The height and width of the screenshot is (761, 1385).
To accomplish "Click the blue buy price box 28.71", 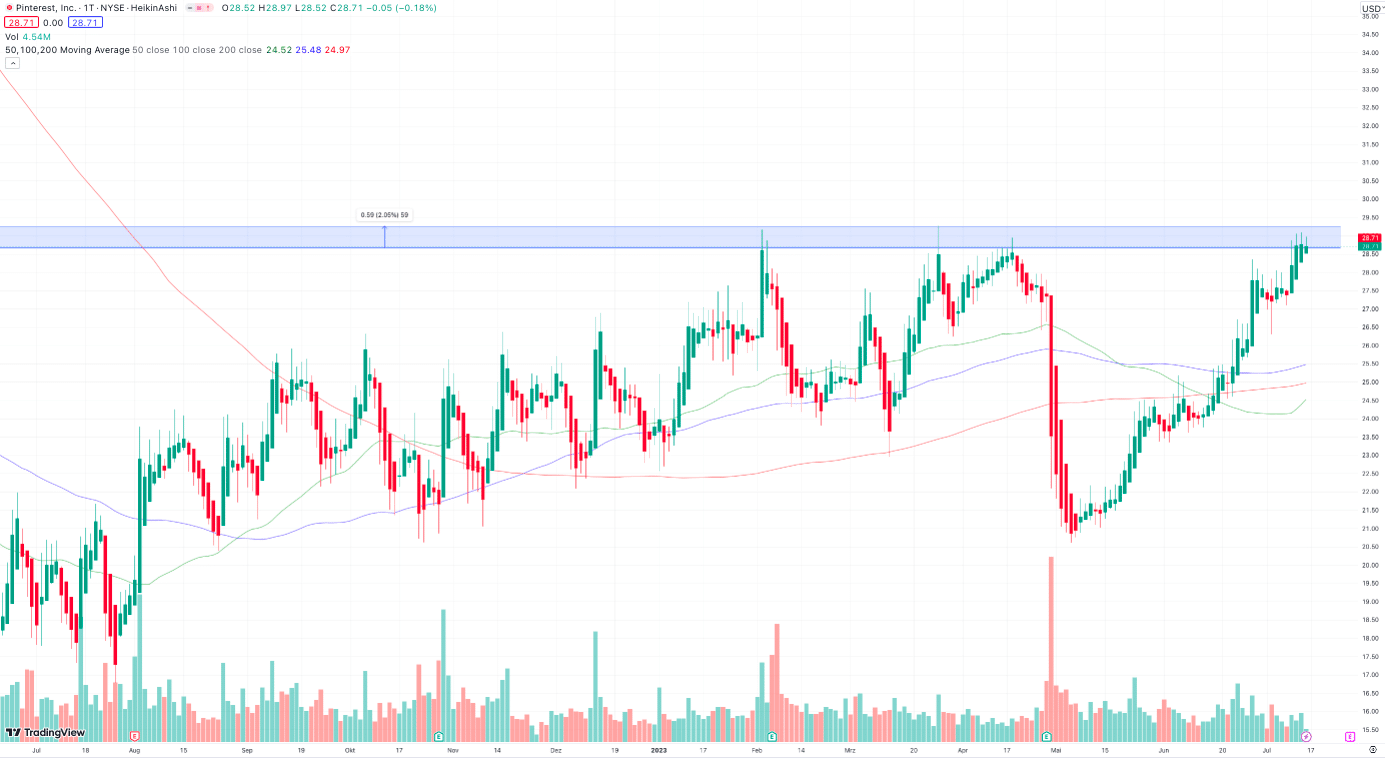I will point(86,22).
